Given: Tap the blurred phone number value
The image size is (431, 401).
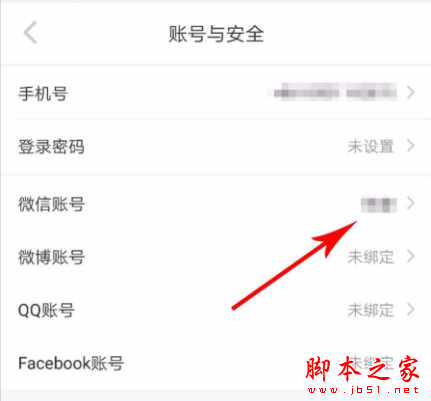Looking at the screenshot, I should tap(335, 92).
